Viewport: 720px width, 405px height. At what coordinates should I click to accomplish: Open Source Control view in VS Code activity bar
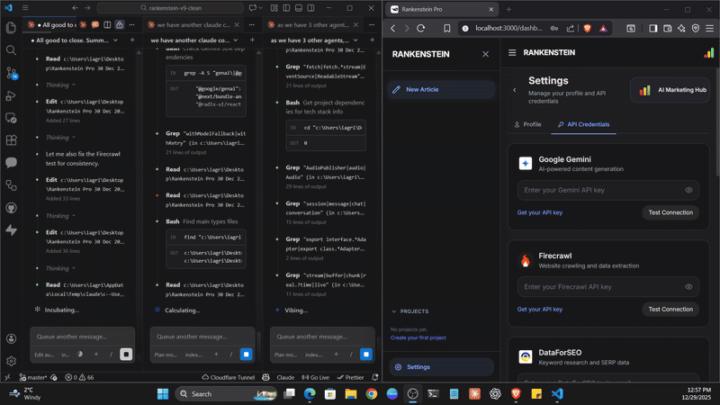11,73
